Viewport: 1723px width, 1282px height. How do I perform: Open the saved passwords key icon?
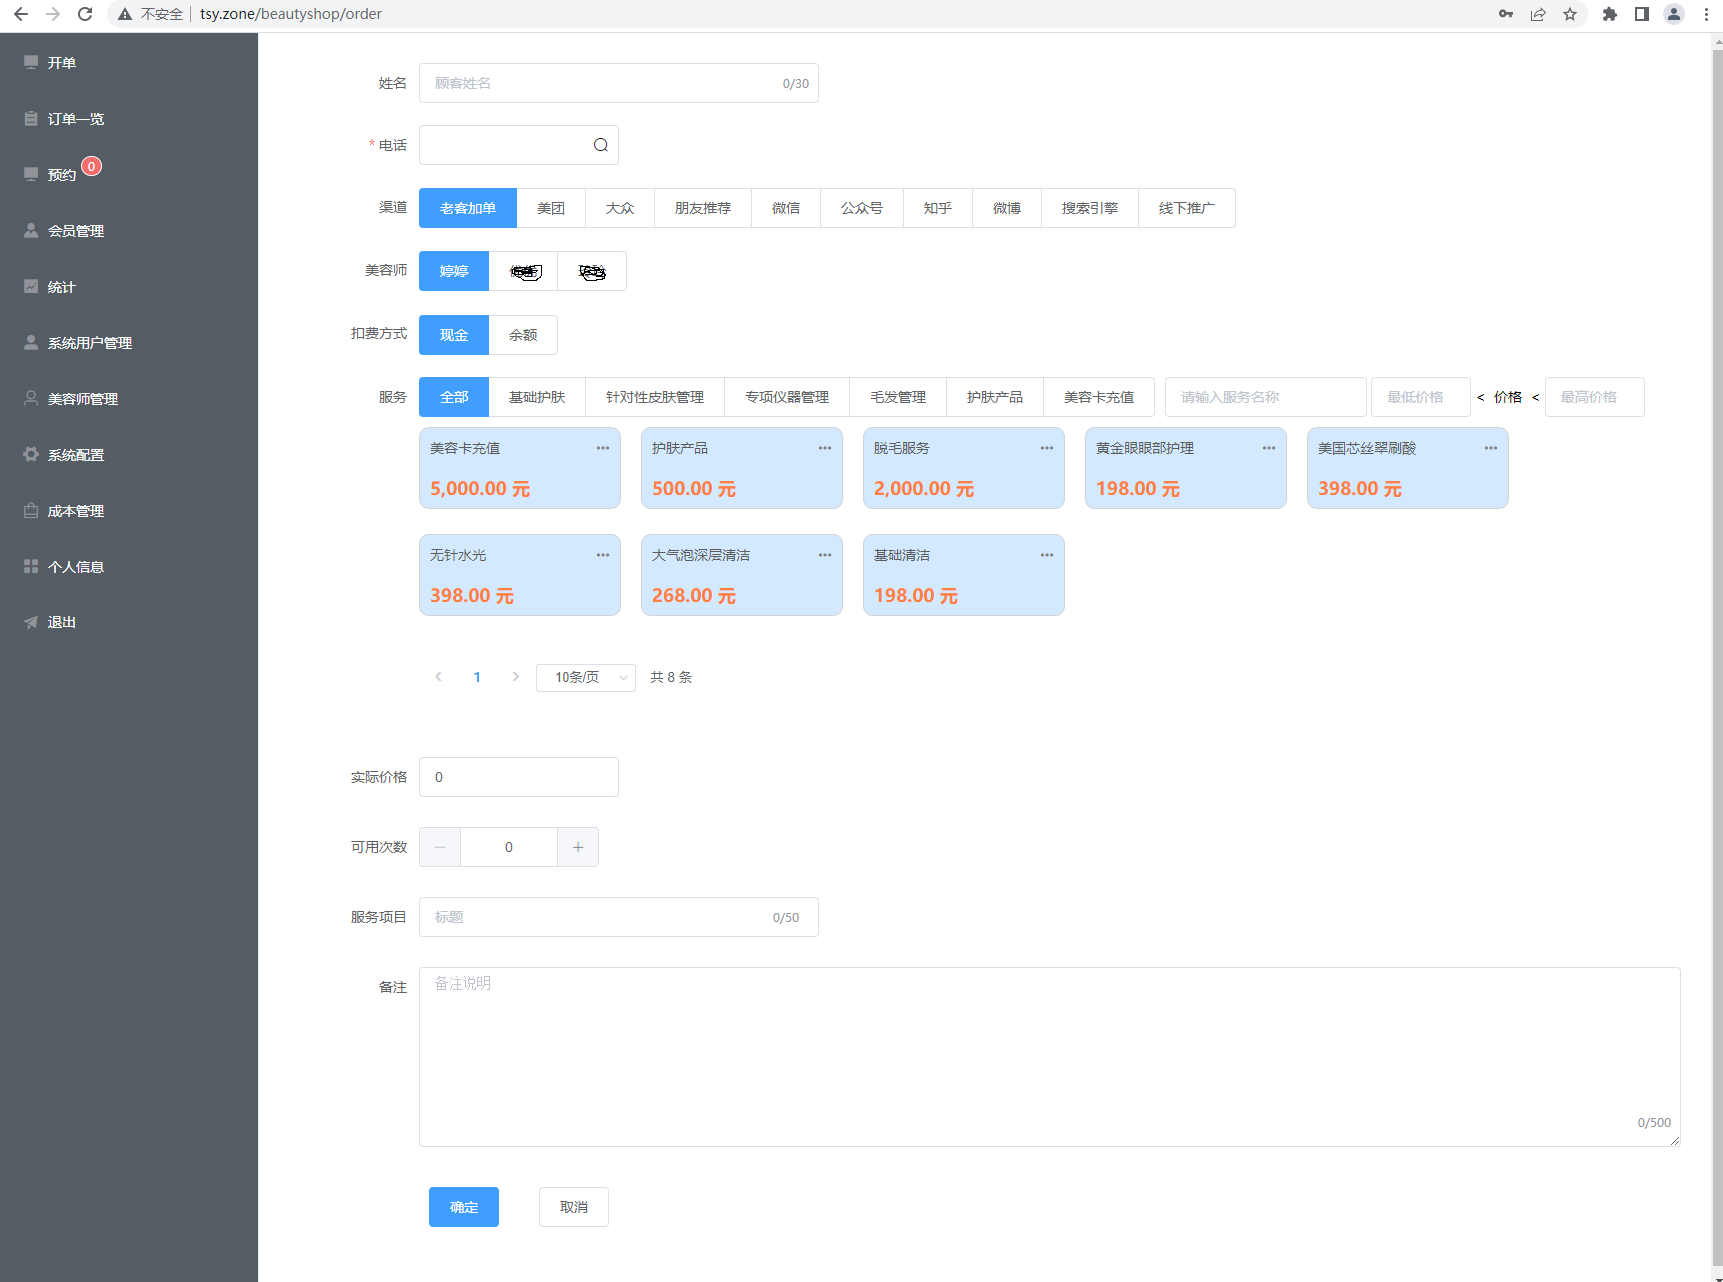1506,14
